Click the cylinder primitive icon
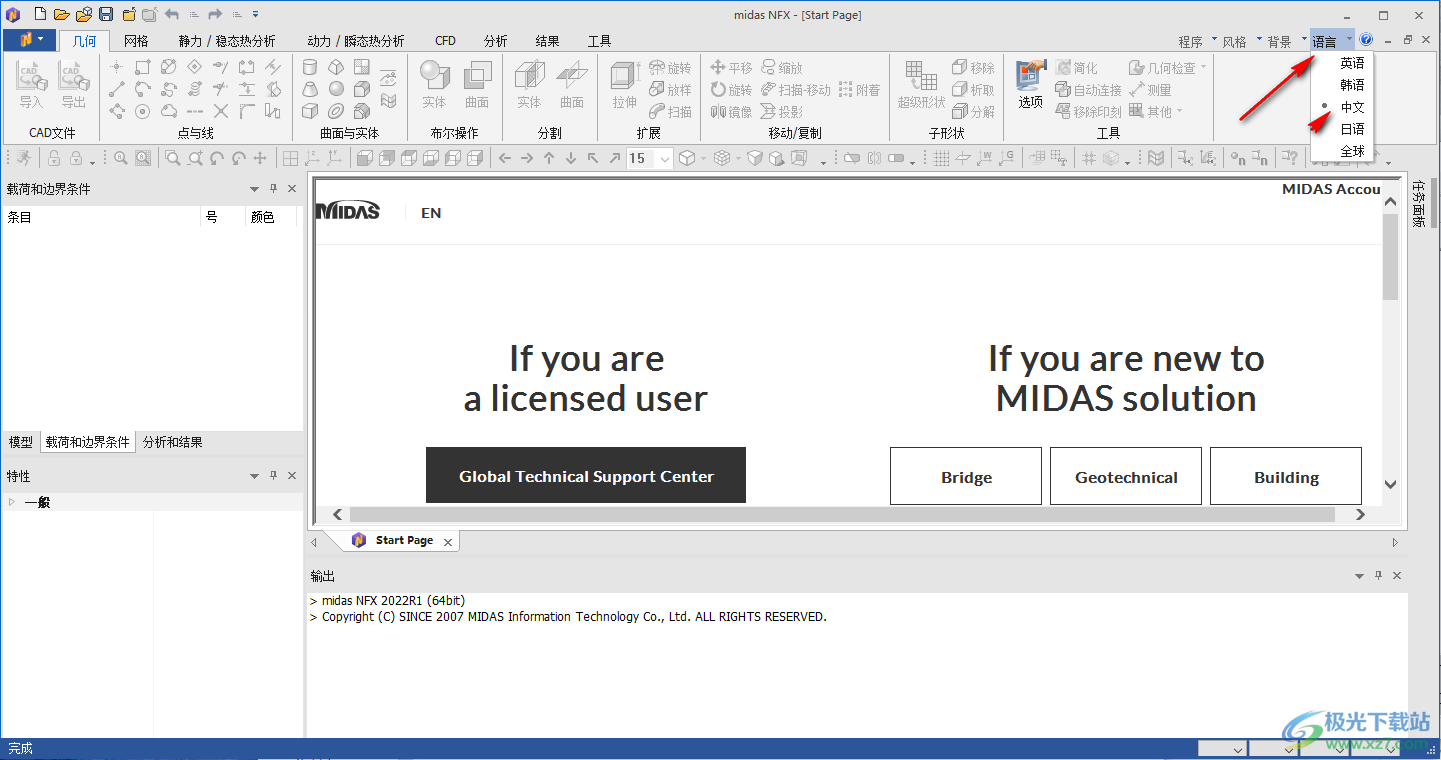 pos(310,67)
